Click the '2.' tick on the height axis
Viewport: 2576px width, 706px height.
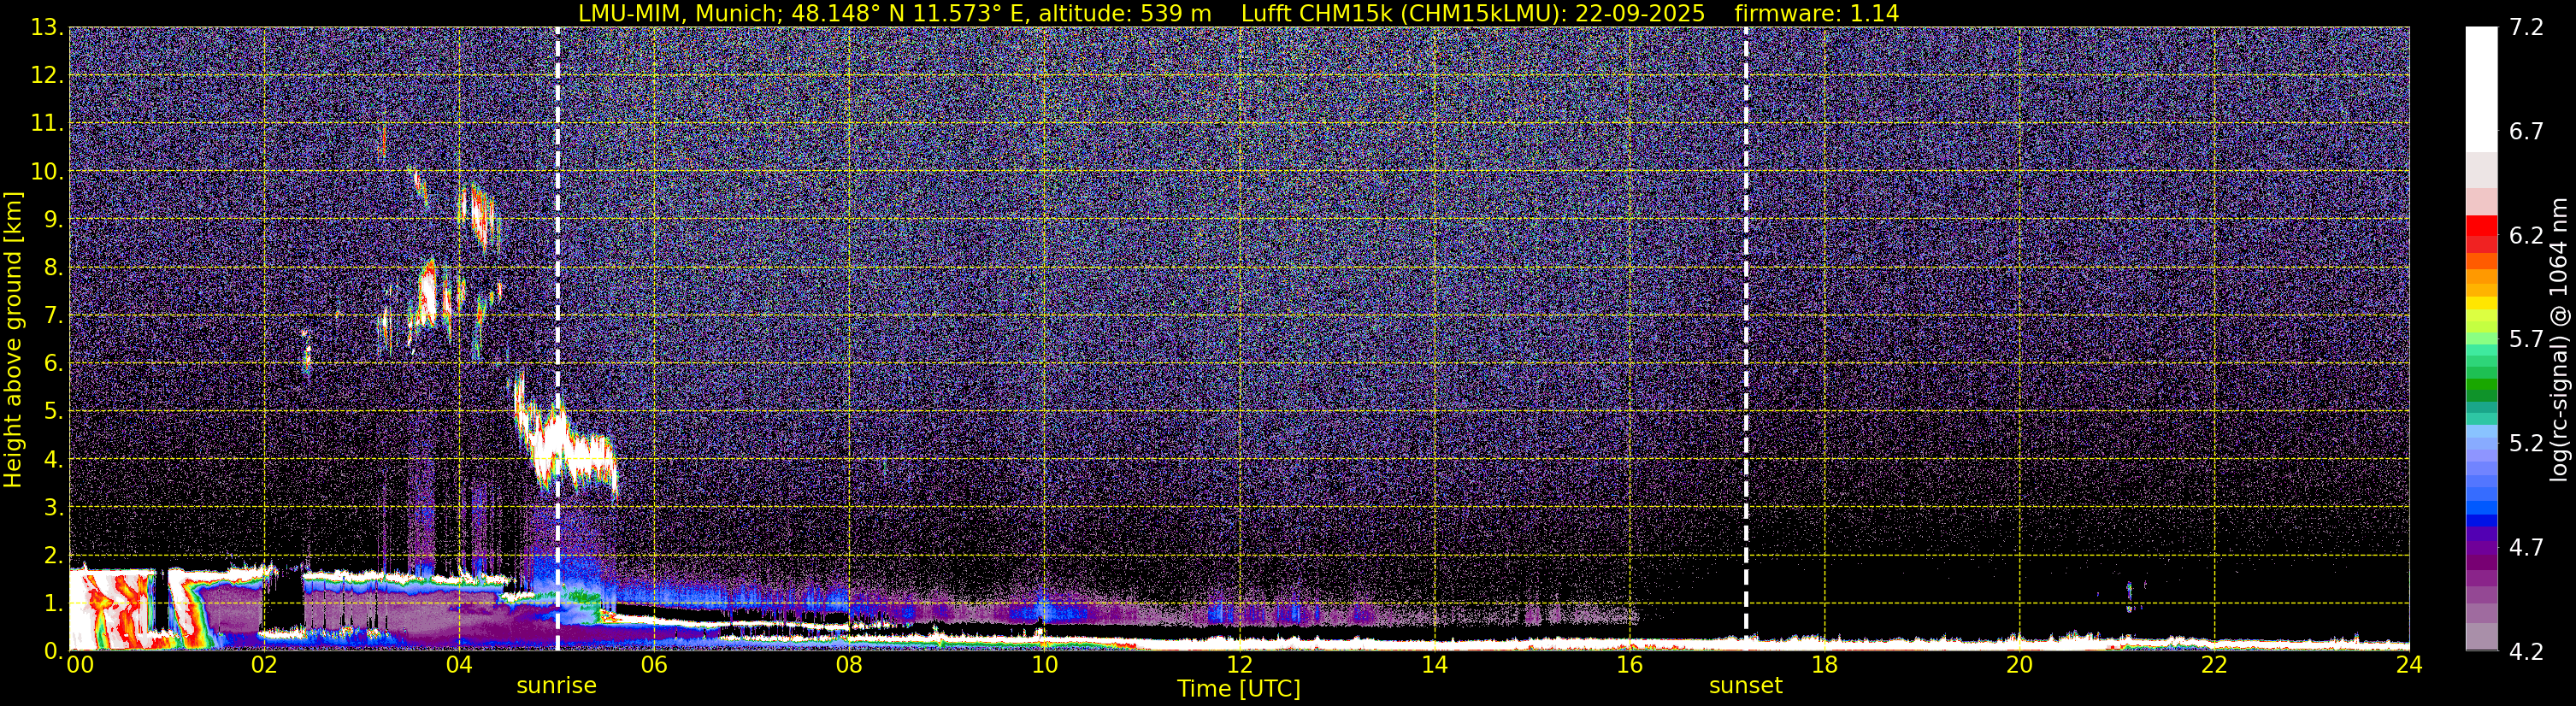pyautogui.click(x=53, y=555)
